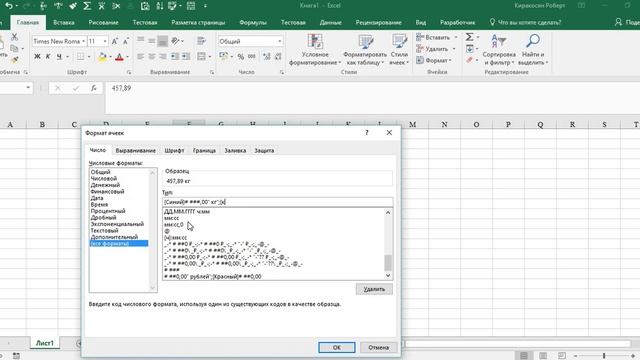
Task: Open the number format dropdown showing Общий
Action: pyautogui.click(x=280, y=41)
